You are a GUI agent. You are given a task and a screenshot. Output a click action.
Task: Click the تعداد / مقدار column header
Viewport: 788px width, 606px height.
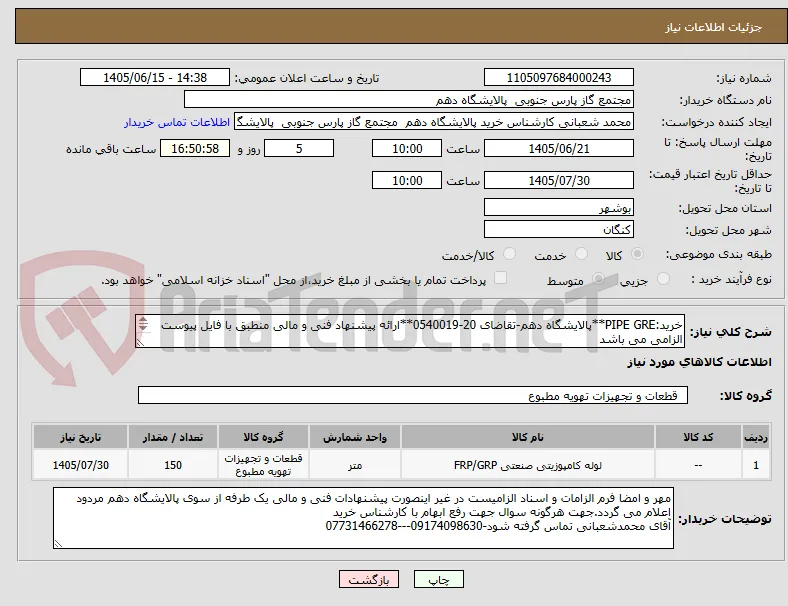coord(173,437)
